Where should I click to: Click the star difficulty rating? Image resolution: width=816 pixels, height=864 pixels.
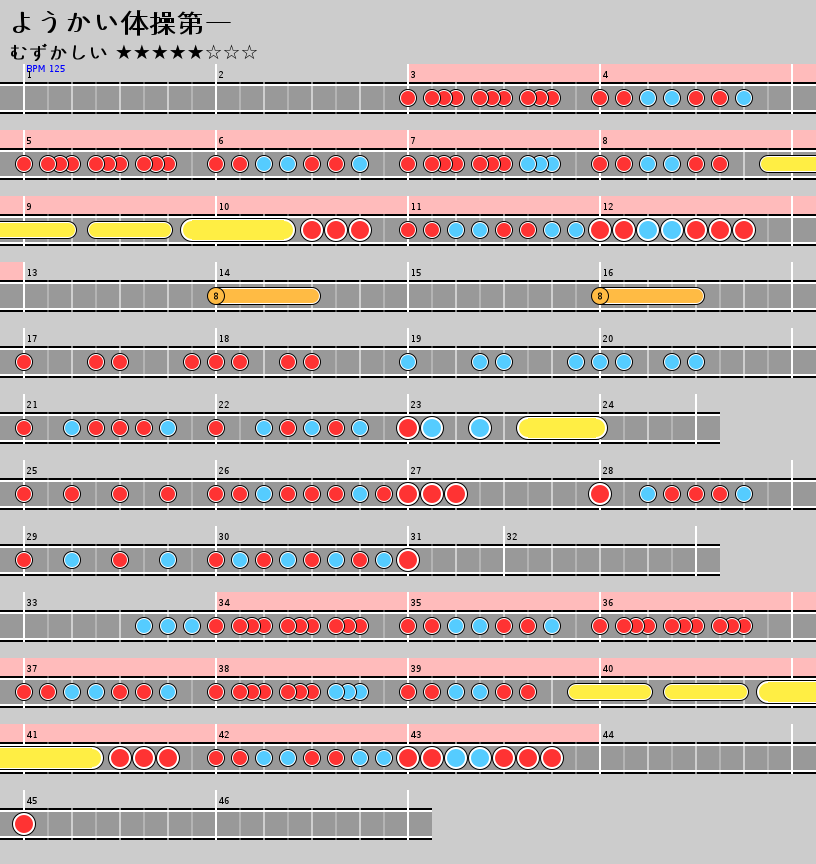(x=187, y=52)
